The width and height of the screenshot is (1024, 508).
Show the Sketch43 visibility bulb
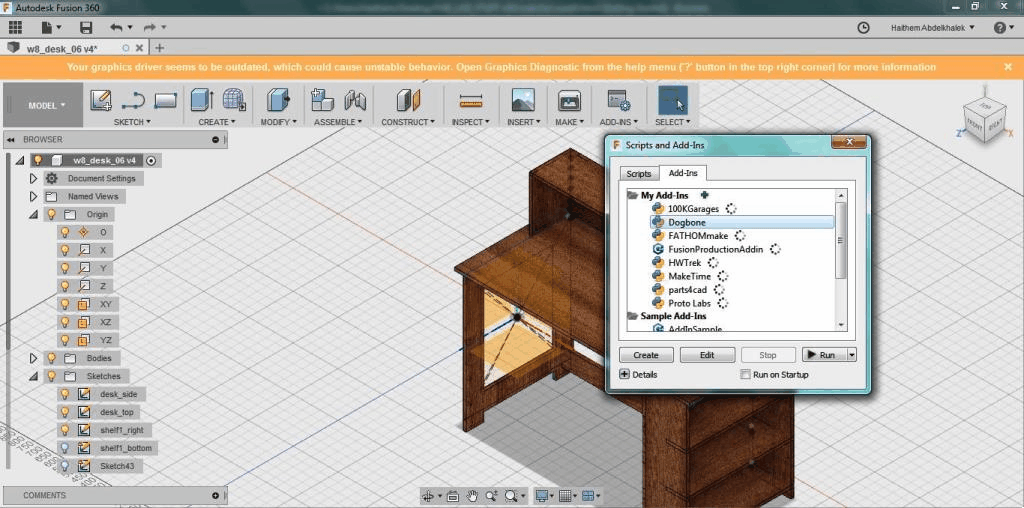[x=65, y=466]
